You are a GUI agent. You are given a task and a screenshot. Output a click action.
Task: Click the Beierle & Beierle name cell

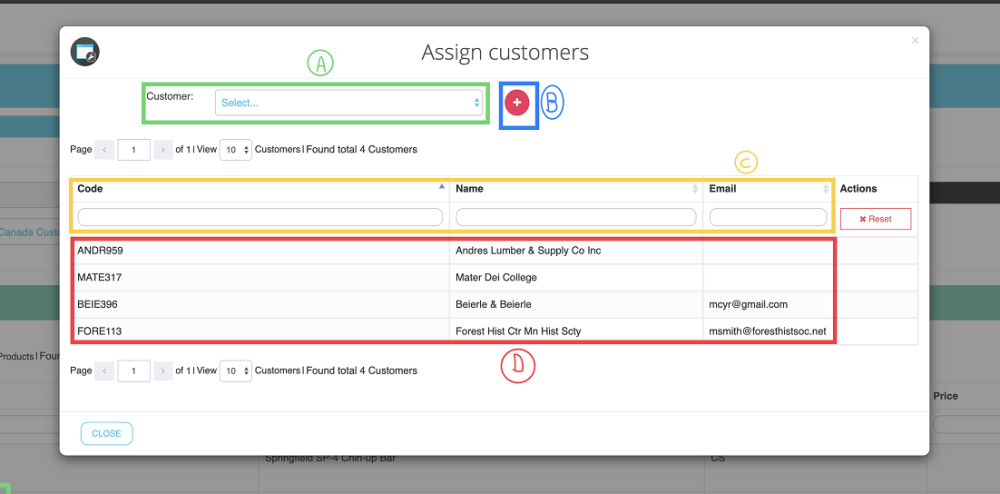click(576, 304)
